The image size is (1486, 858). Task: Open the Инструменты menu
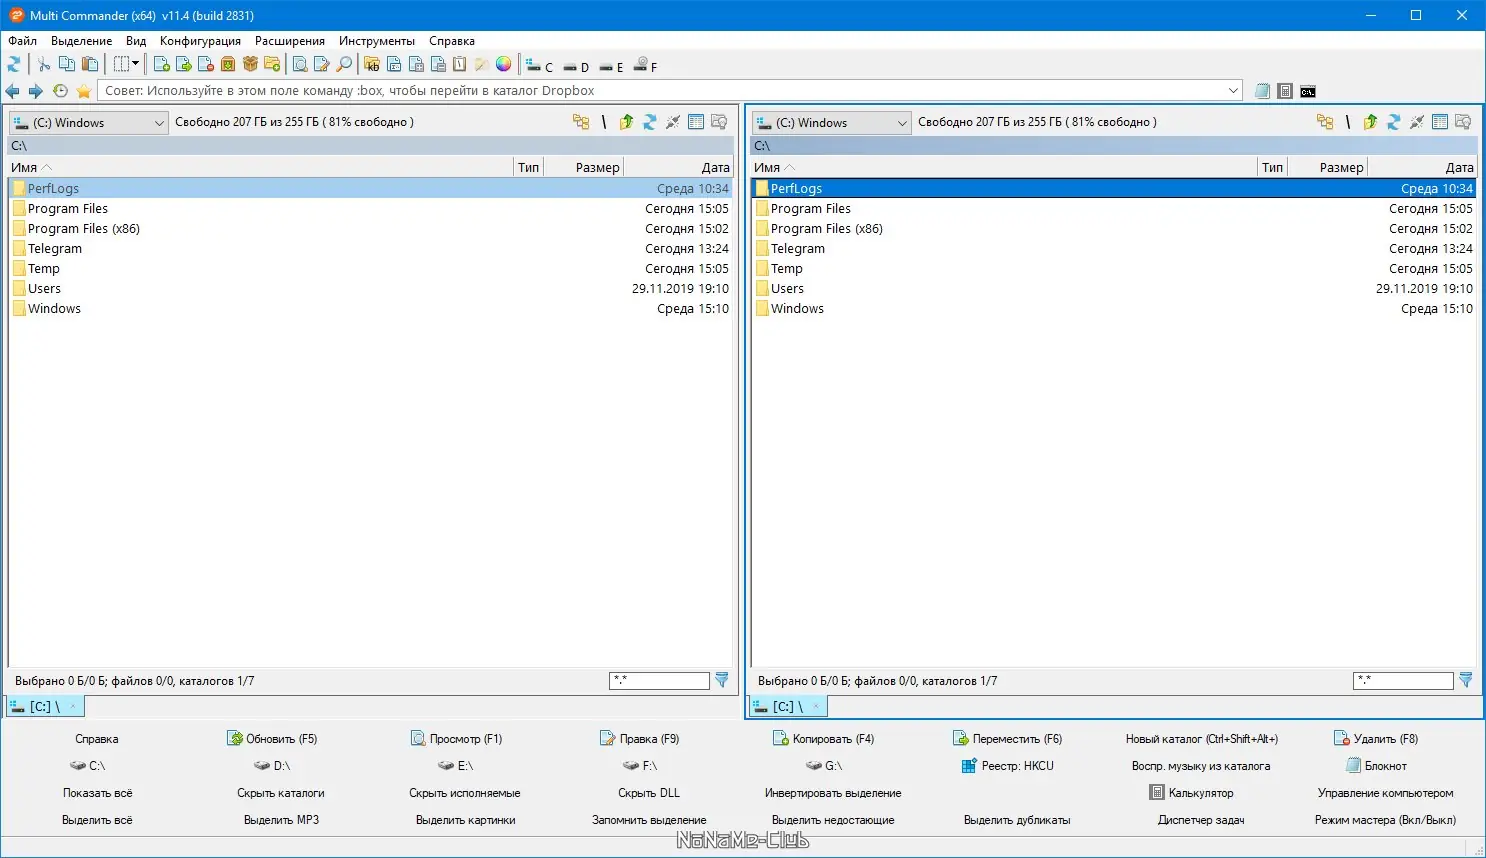pyautogui.click(x=376, y=41)
